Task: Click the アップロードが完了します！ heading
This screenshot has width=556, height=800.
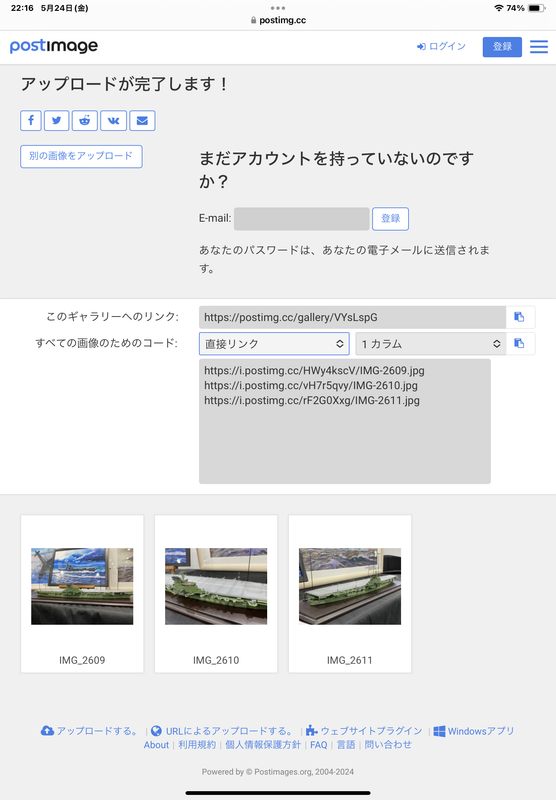Action: pos(124,84)
